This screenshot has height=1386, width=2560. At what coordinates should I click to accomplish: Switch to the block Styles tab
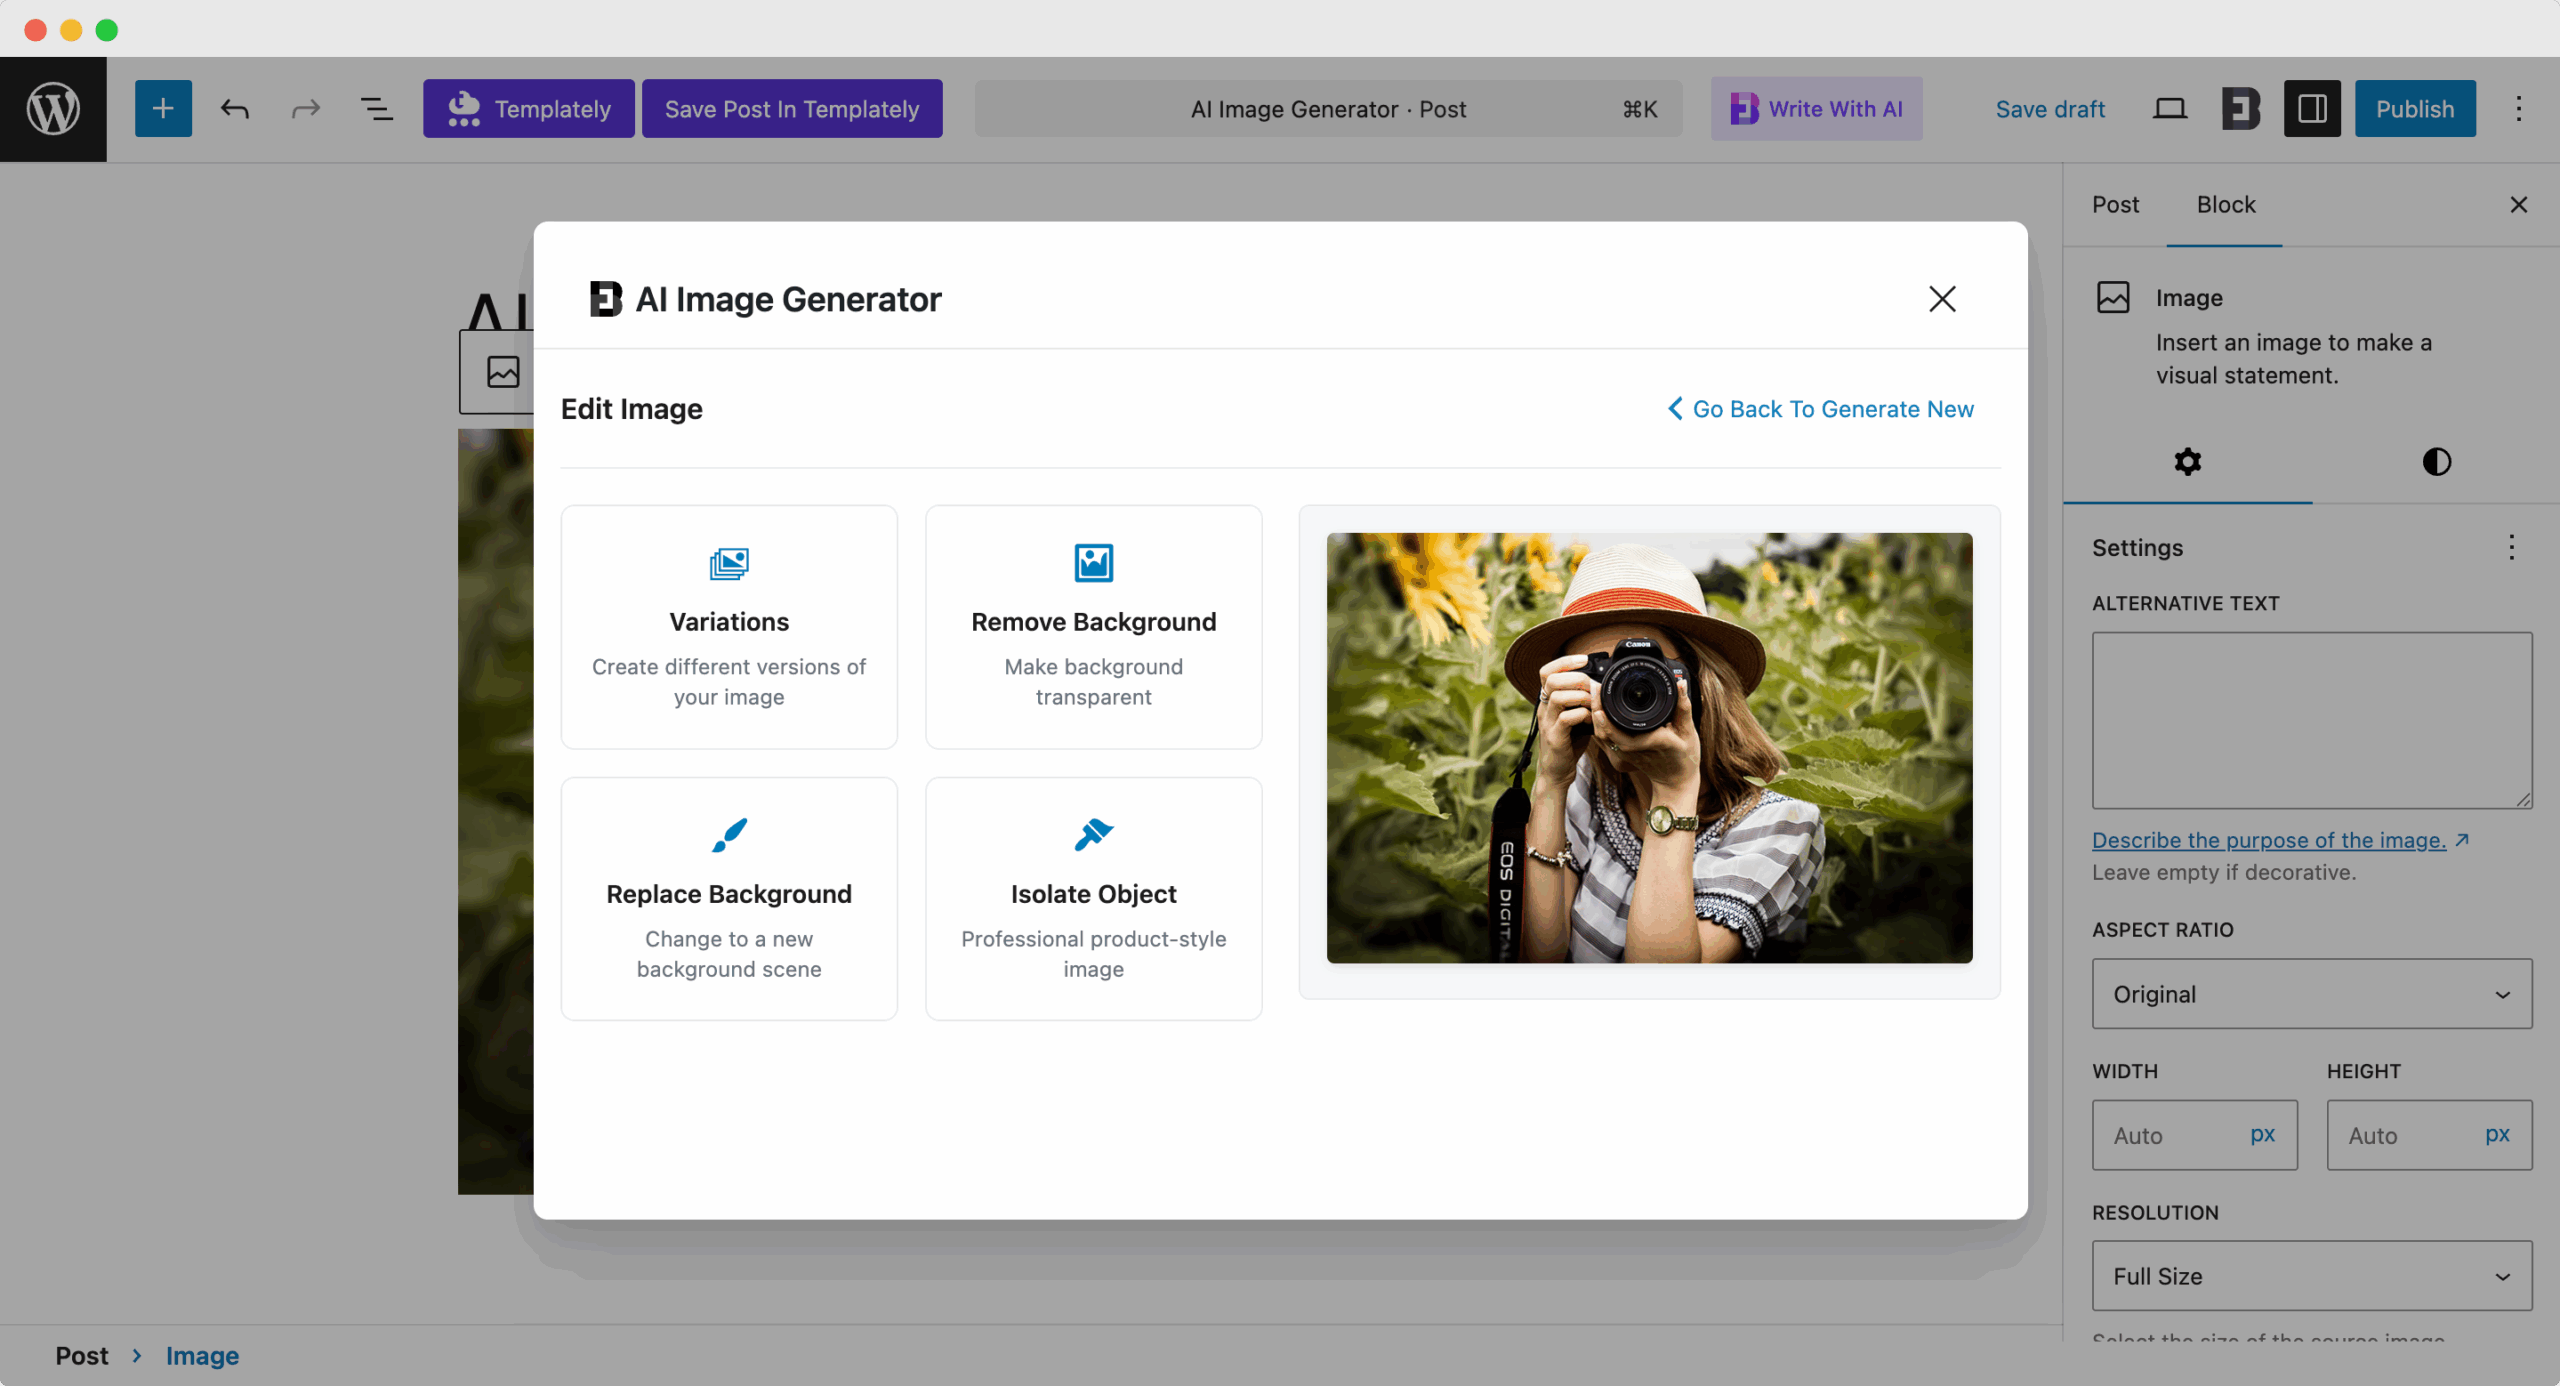[2436, 461]
